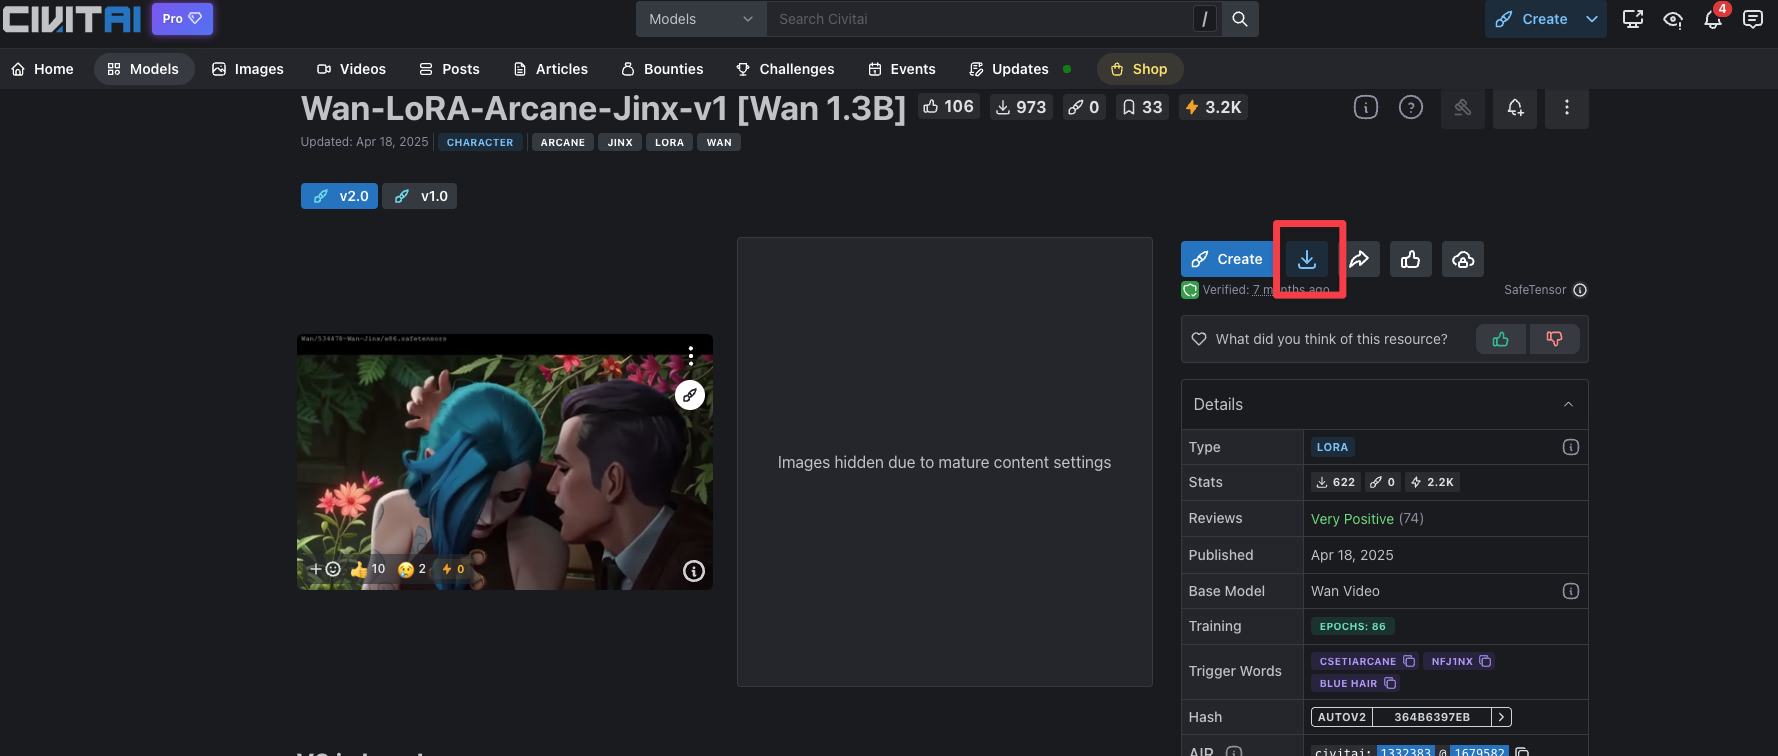Open the three-dot model options menu
Screen dimensions: 1778x756
[1567, 107]
